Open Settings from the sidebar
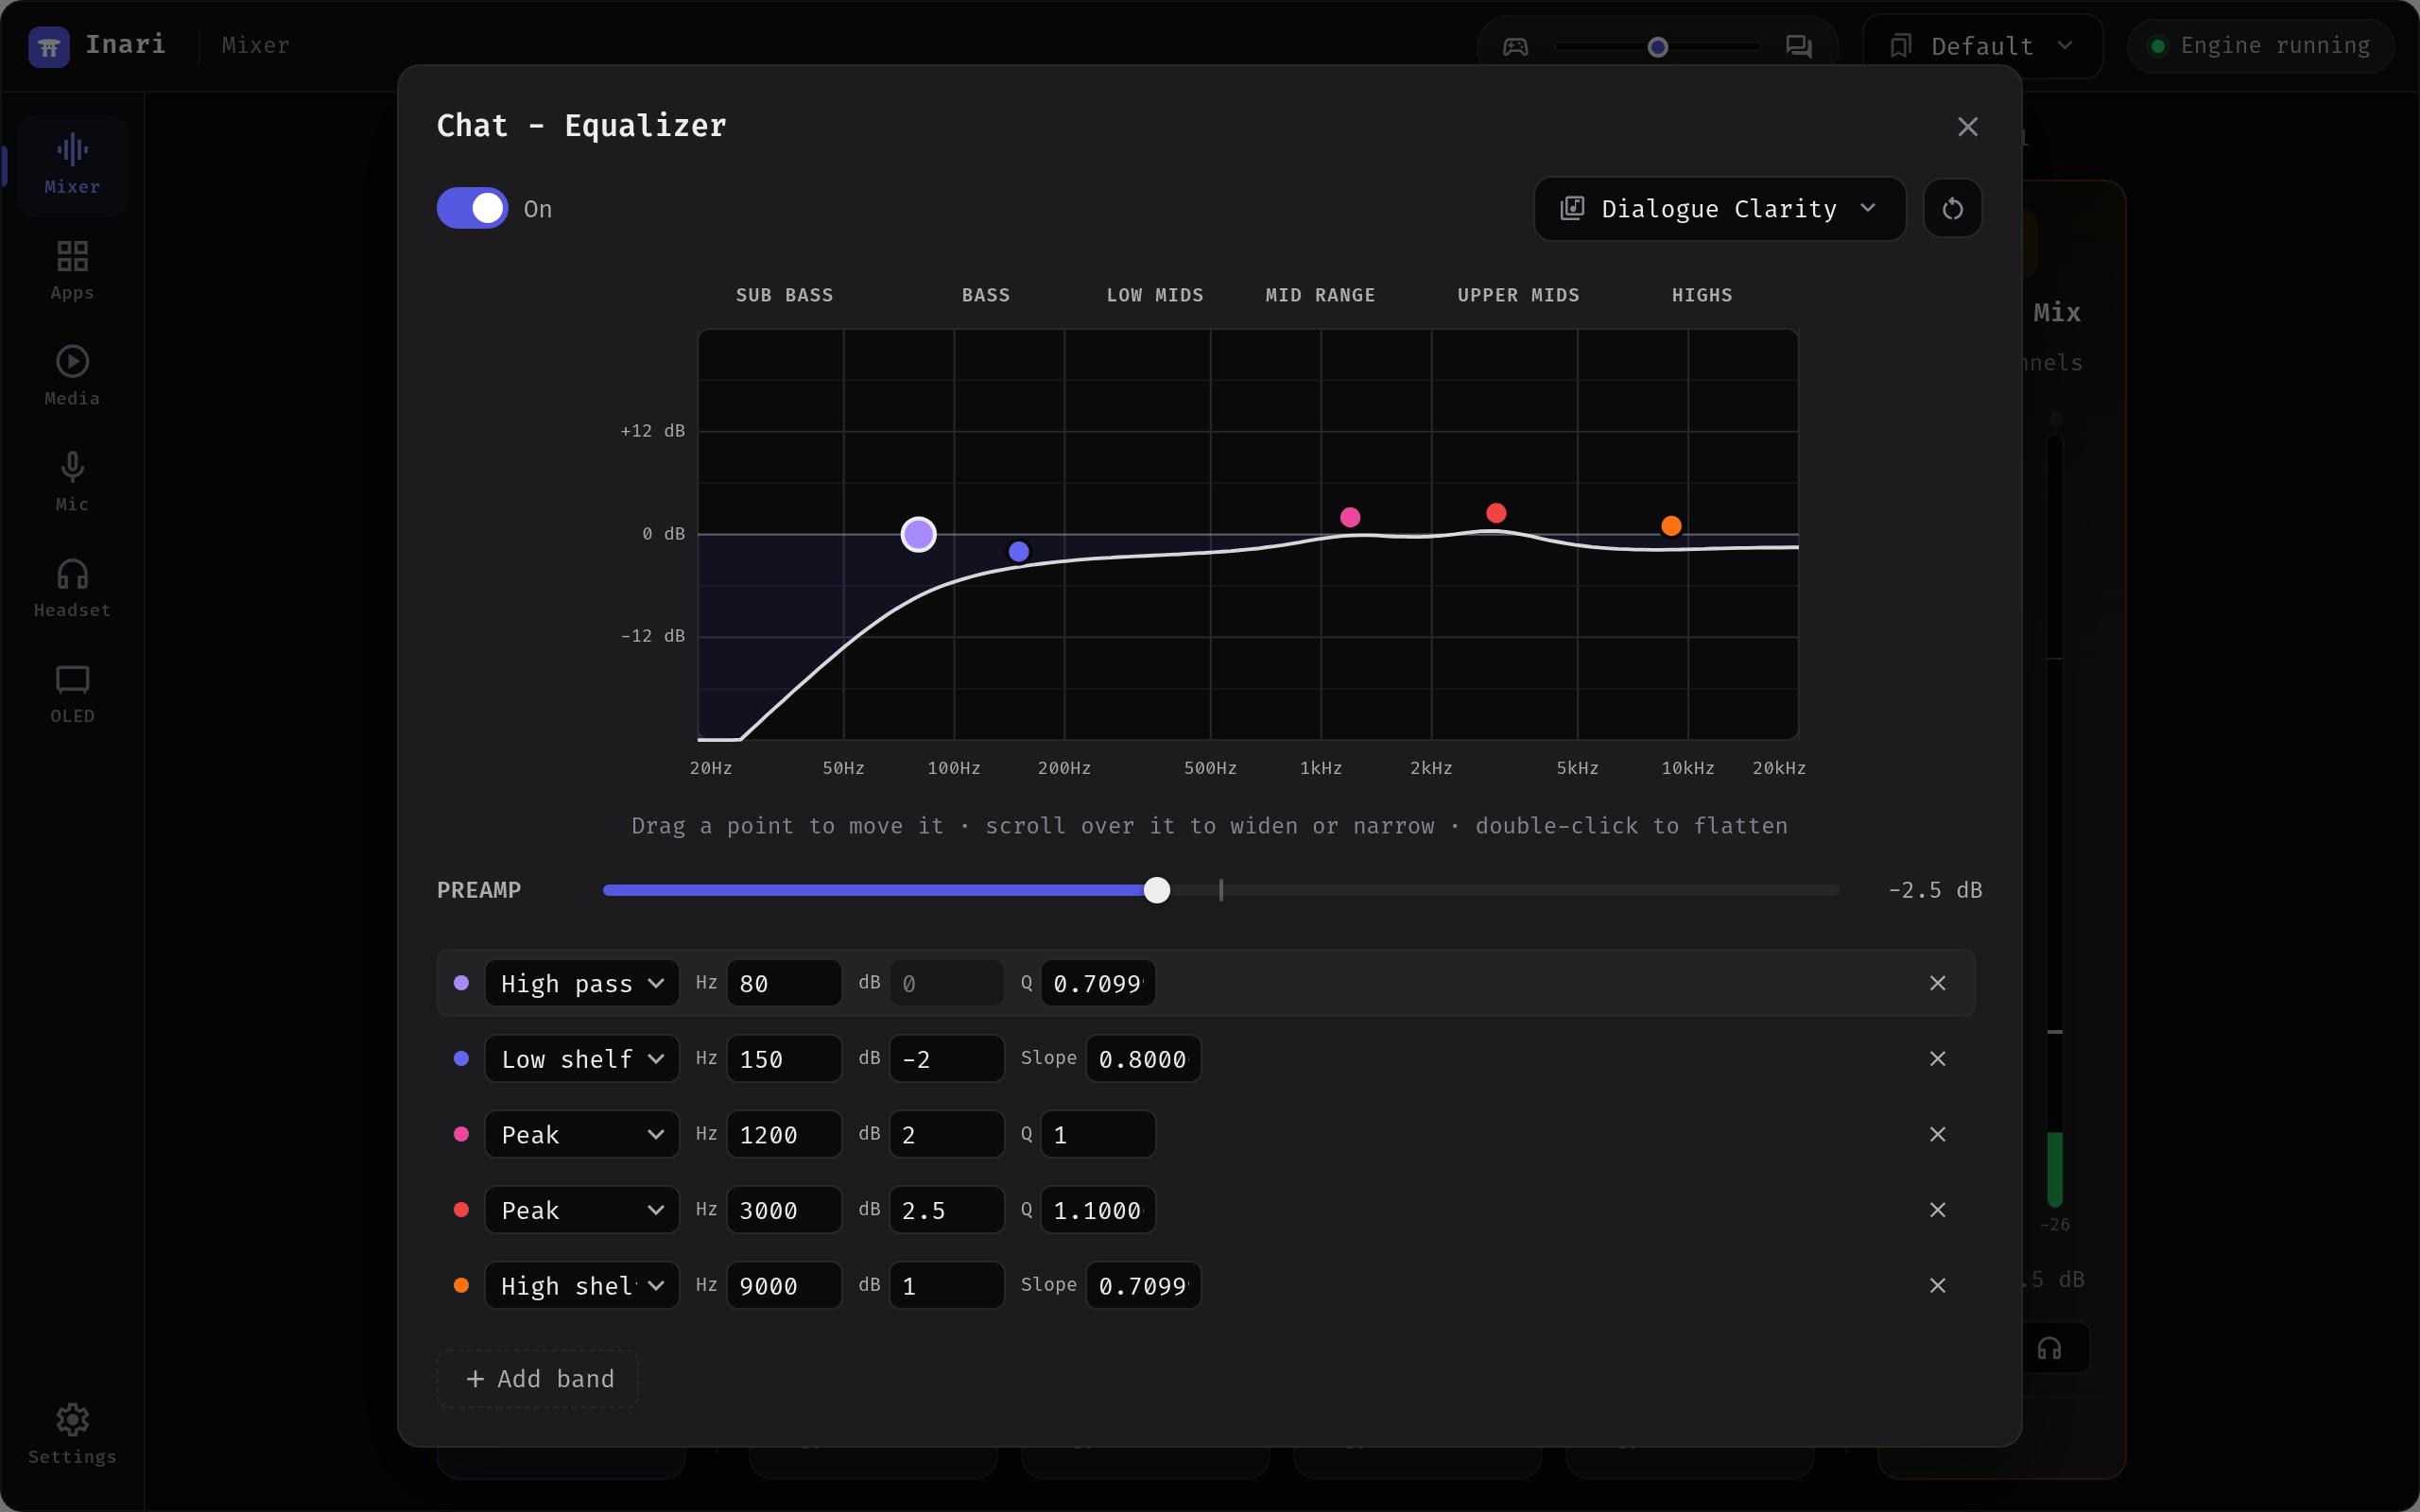Viewport: 2420px width, 1512px height. coord(72,1434)
